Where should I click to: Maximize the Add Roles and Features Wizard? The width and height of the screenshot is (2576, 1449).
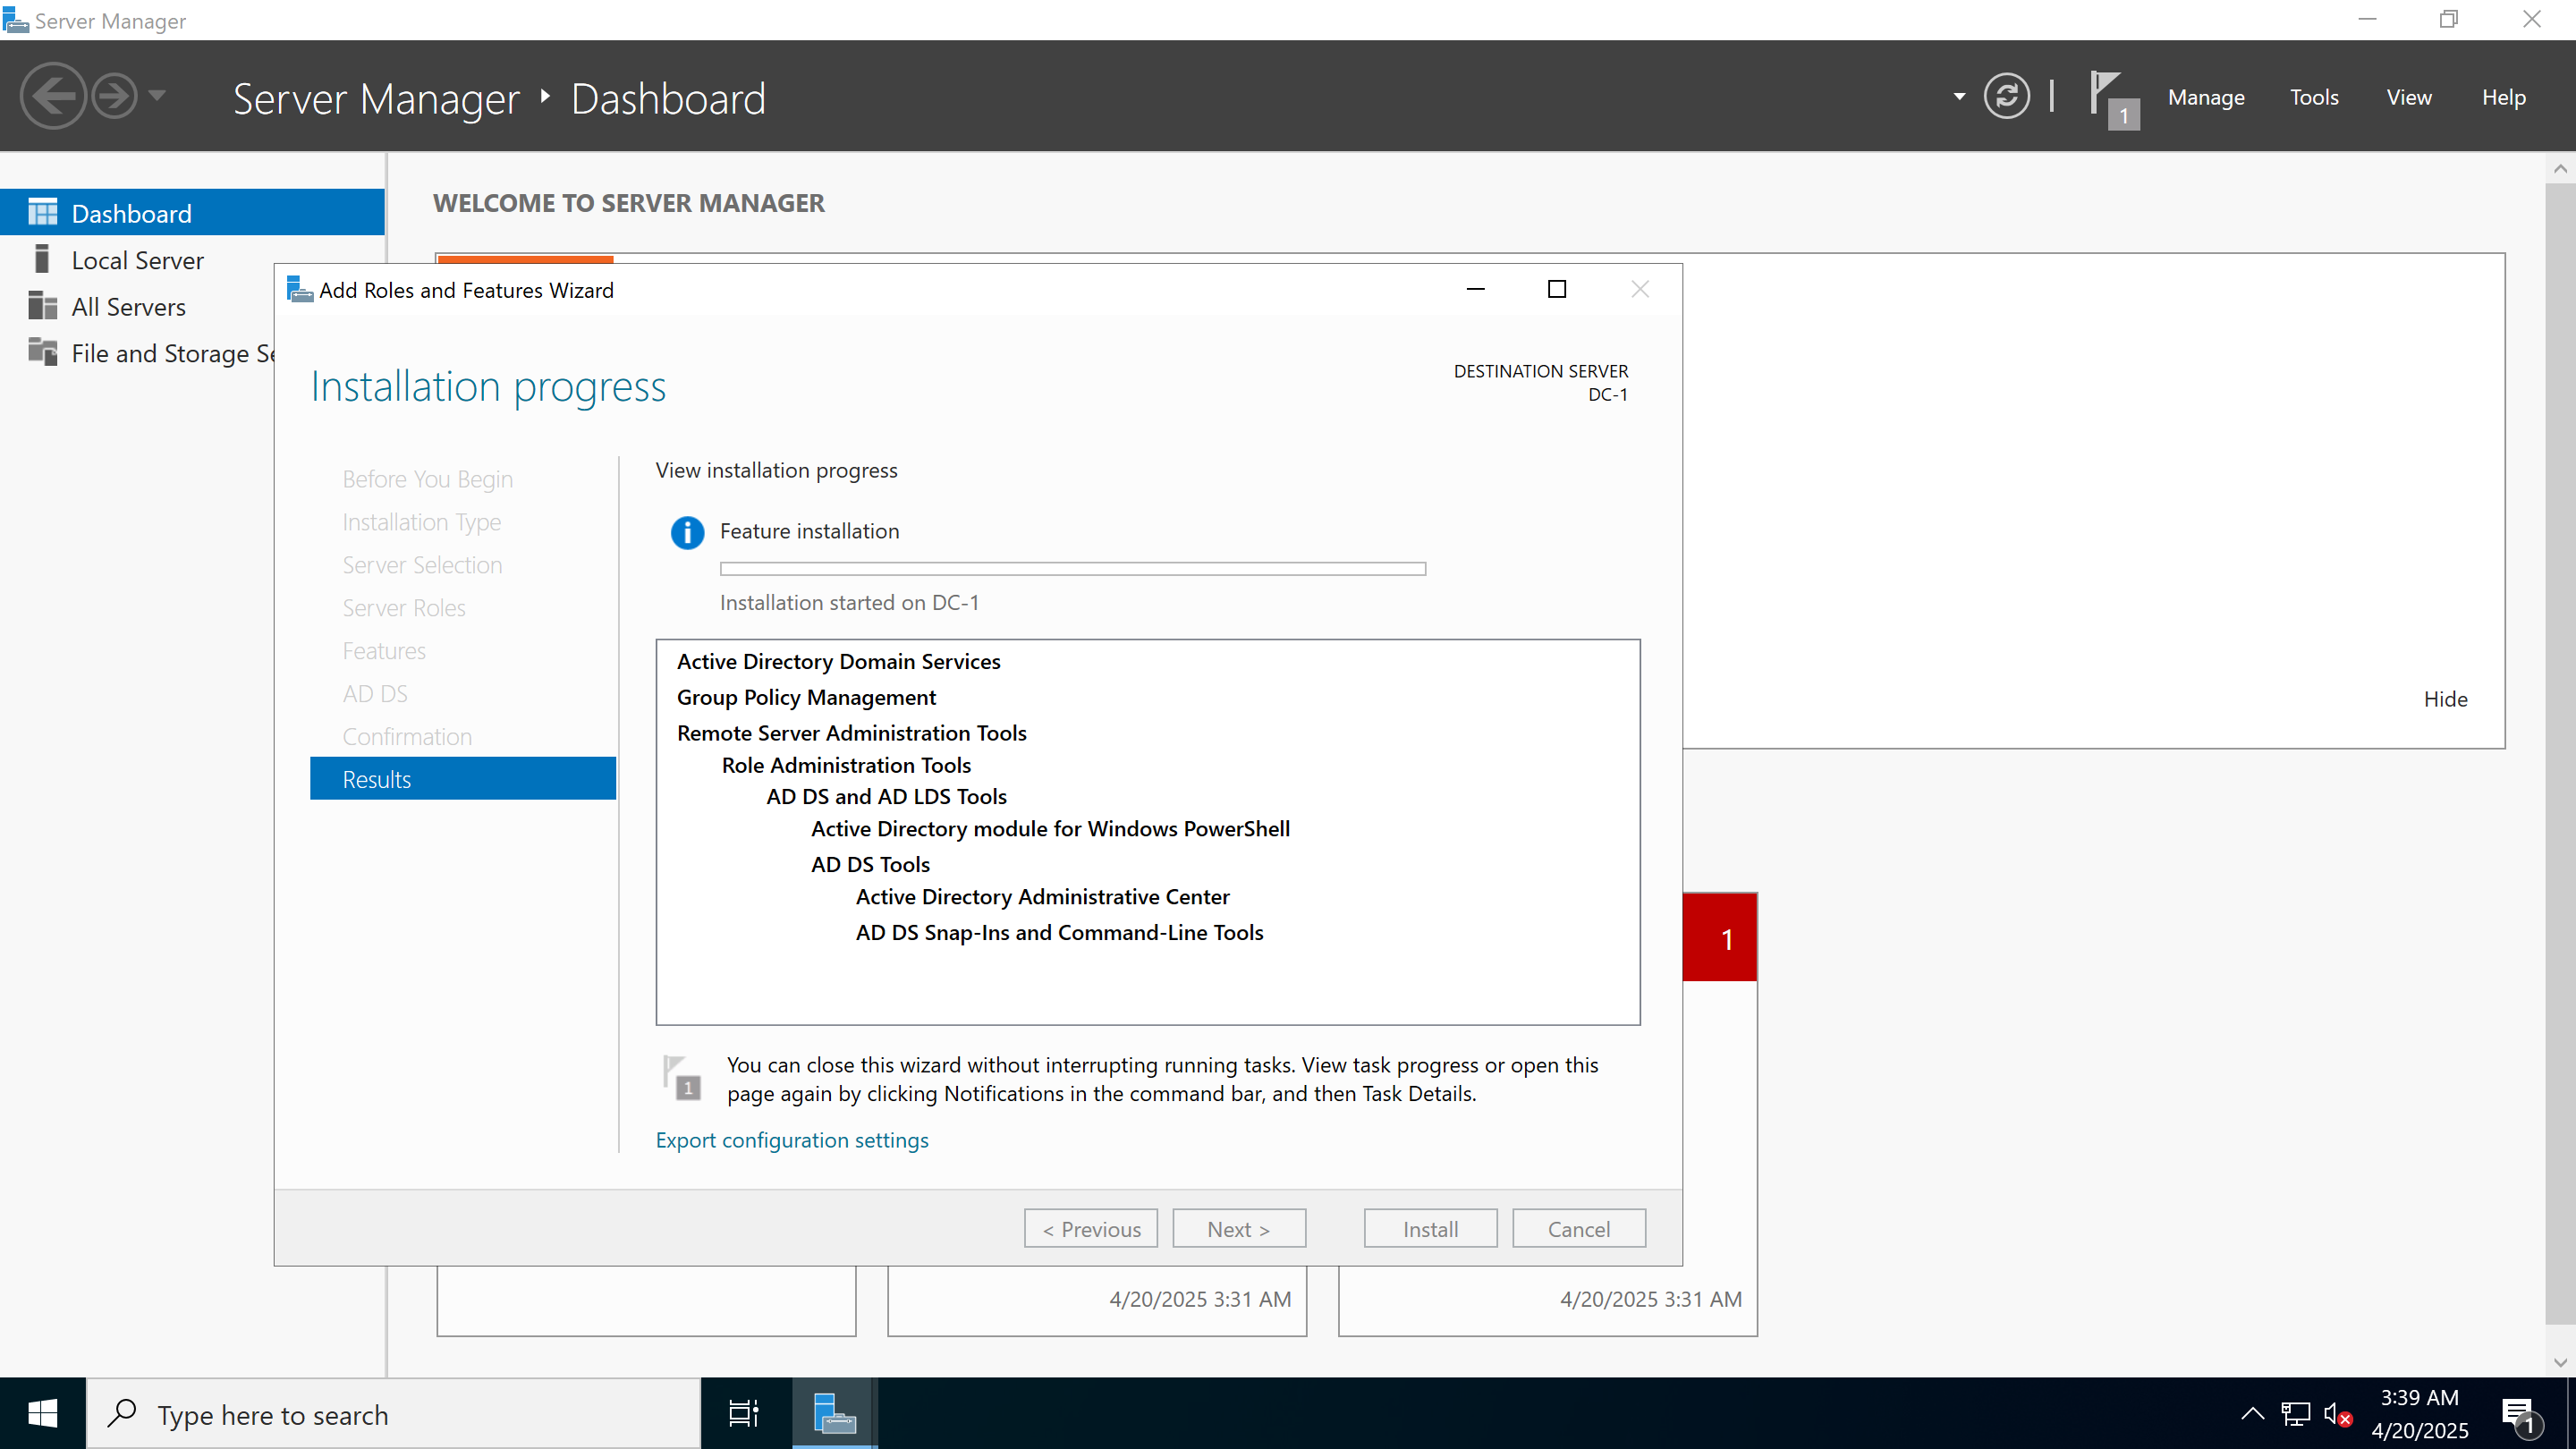[1556, 289]
